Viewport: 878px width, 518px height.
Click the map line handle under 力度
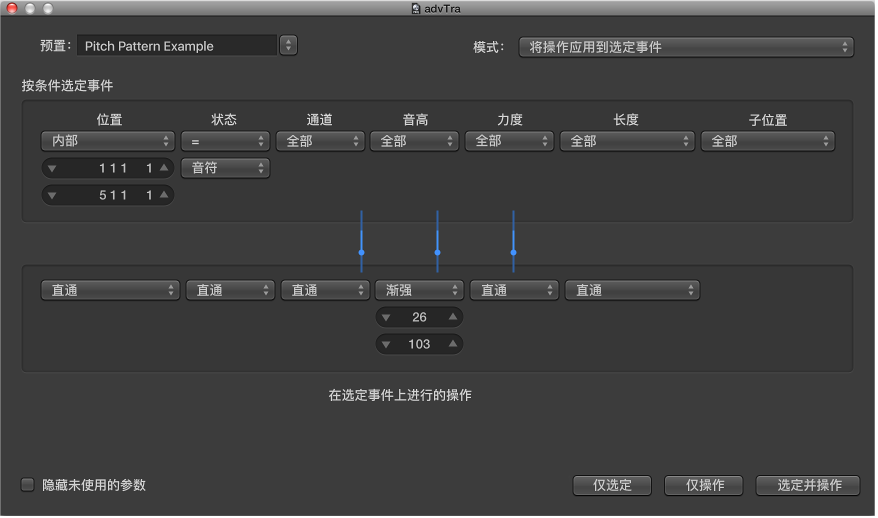(x=513, y=253)
